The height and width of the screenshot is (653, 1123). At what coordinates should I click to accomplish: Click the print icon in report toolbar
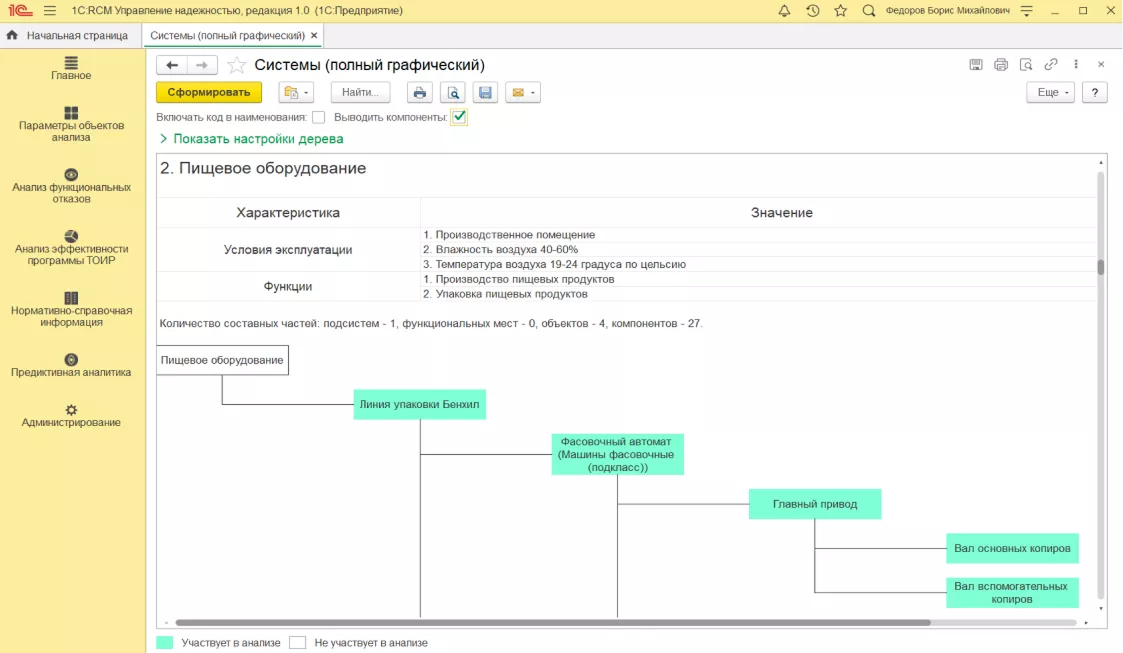coord(420,92)
